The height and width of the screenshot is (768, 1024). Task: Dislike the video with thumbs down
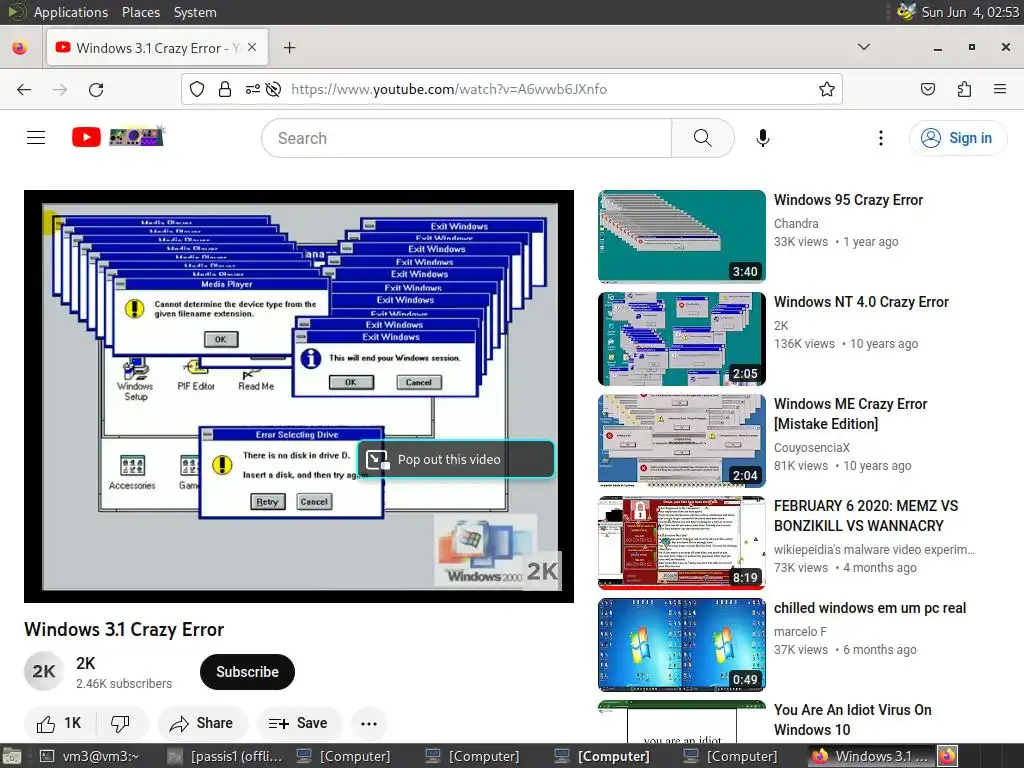pos(120,723)
